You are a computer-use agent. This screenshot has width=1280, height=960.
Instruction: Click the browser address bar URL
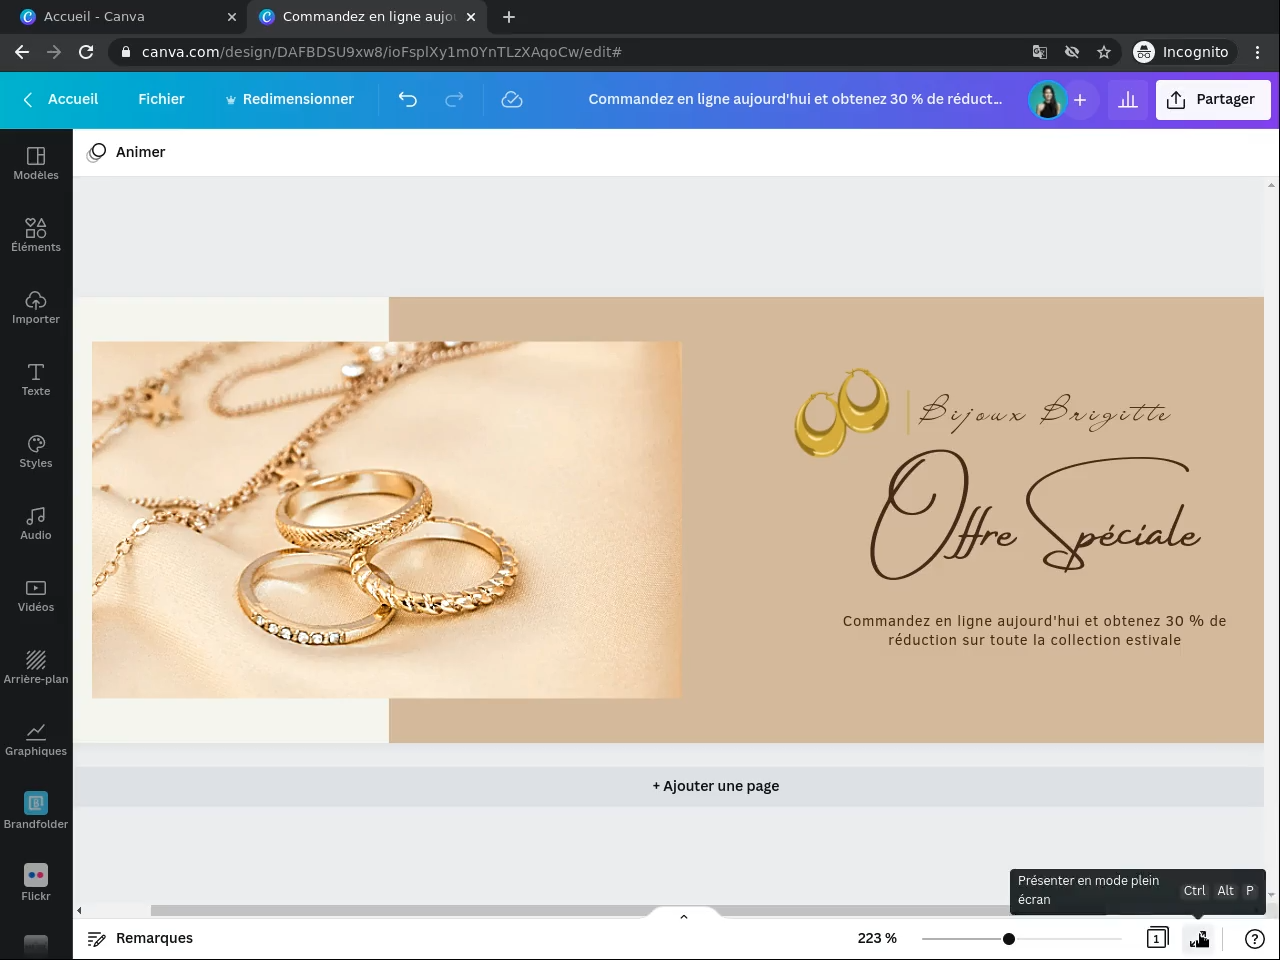381,52
